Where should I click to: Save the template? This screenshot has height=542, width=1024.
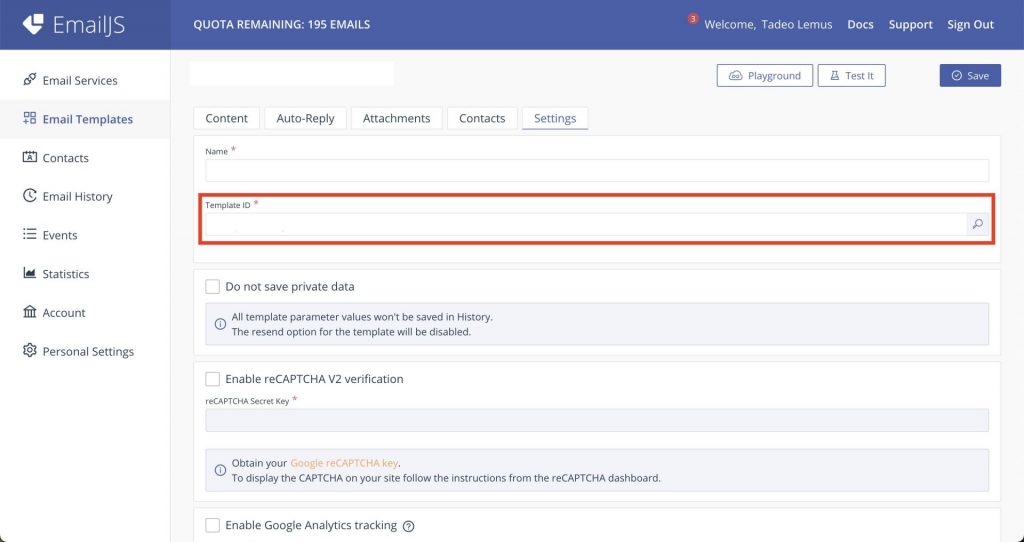point(970,76)
